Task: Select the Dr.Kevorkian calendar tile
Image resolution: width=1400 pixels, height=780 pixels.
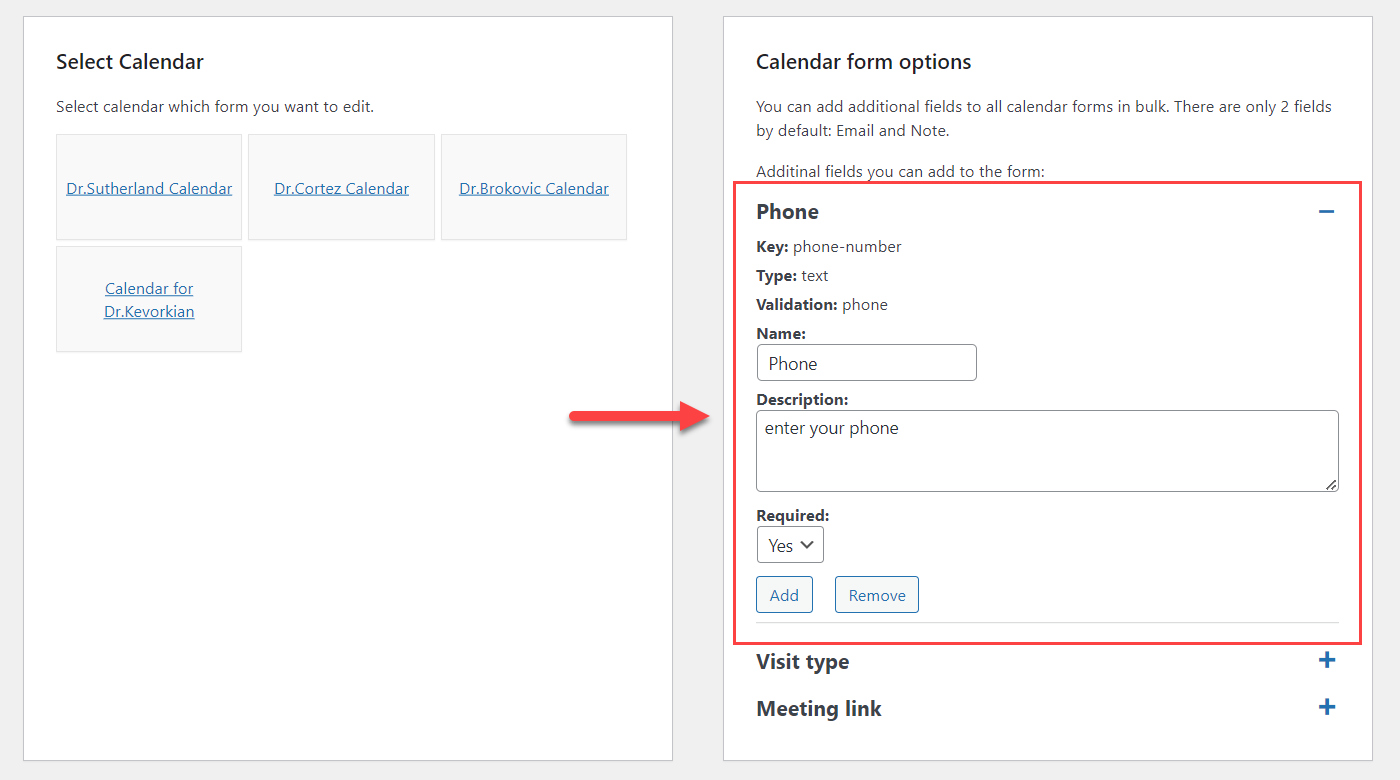Action: [x=149, y=299]
